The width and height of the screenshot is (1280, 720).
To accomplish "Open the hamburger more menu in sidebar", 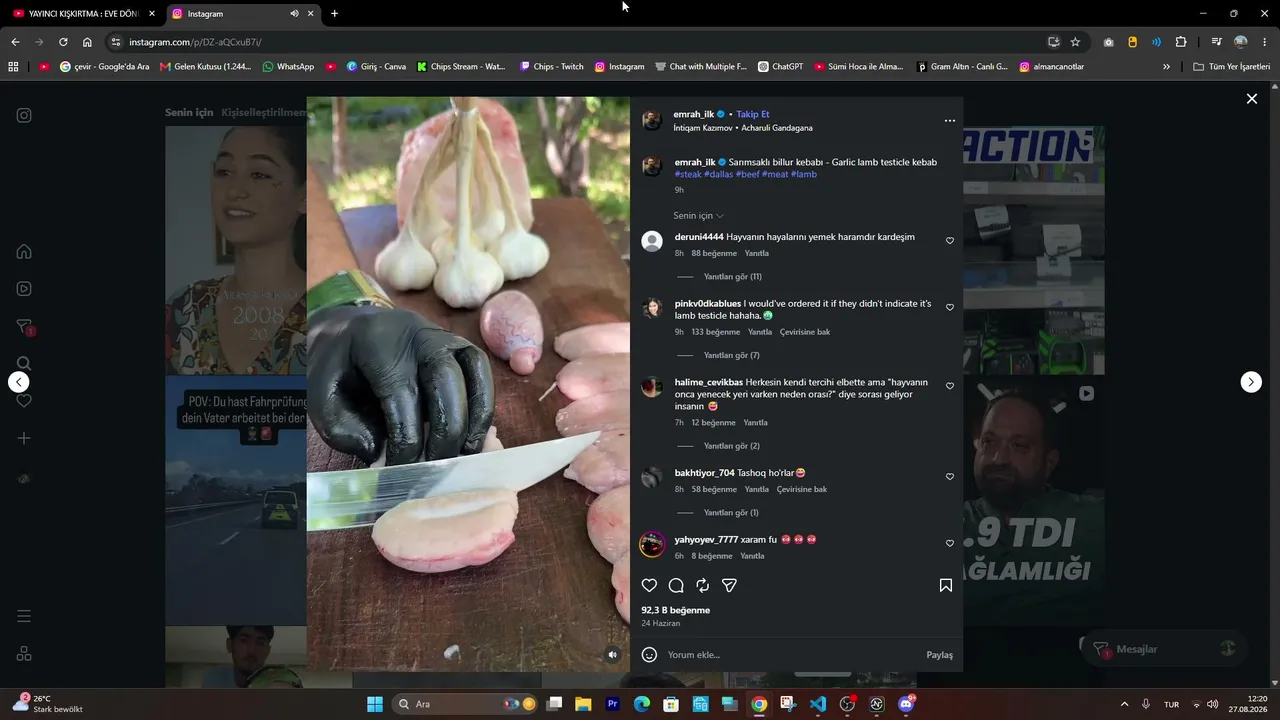I will 24,616.
